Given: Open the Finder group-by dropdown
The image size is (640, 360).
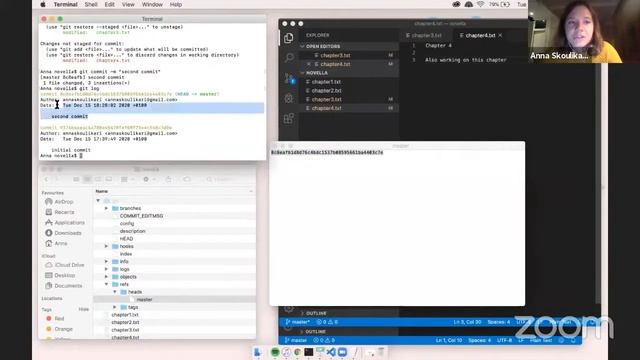Looking at the screenshot, I should (127, 179).
